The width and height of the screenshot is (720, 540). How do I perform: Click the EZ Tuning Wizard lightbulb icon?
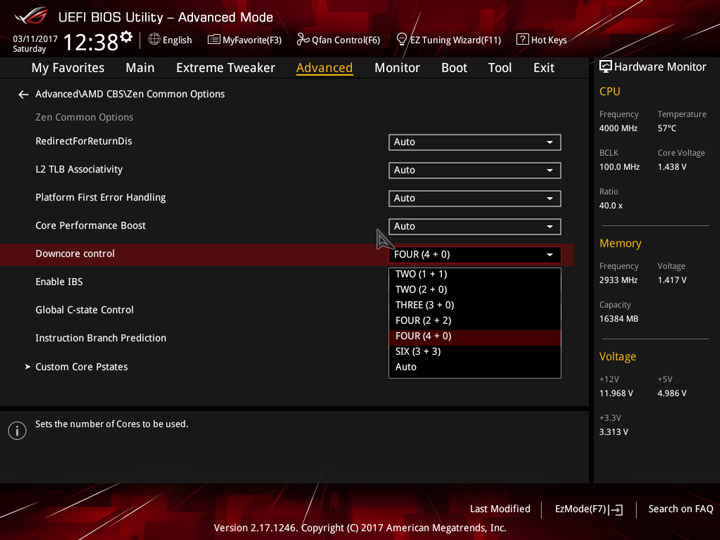(x=401, y=39)
